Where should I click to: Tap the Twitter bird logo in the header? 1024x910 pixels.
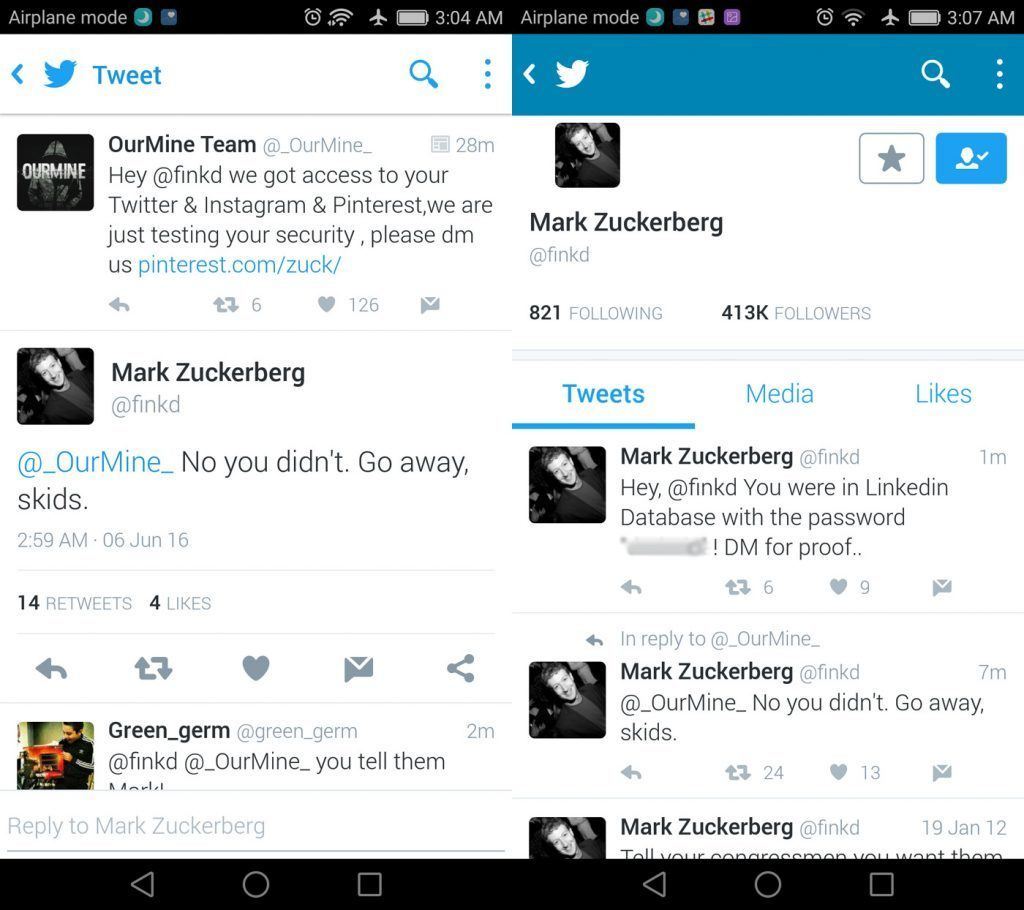[59, 73]
